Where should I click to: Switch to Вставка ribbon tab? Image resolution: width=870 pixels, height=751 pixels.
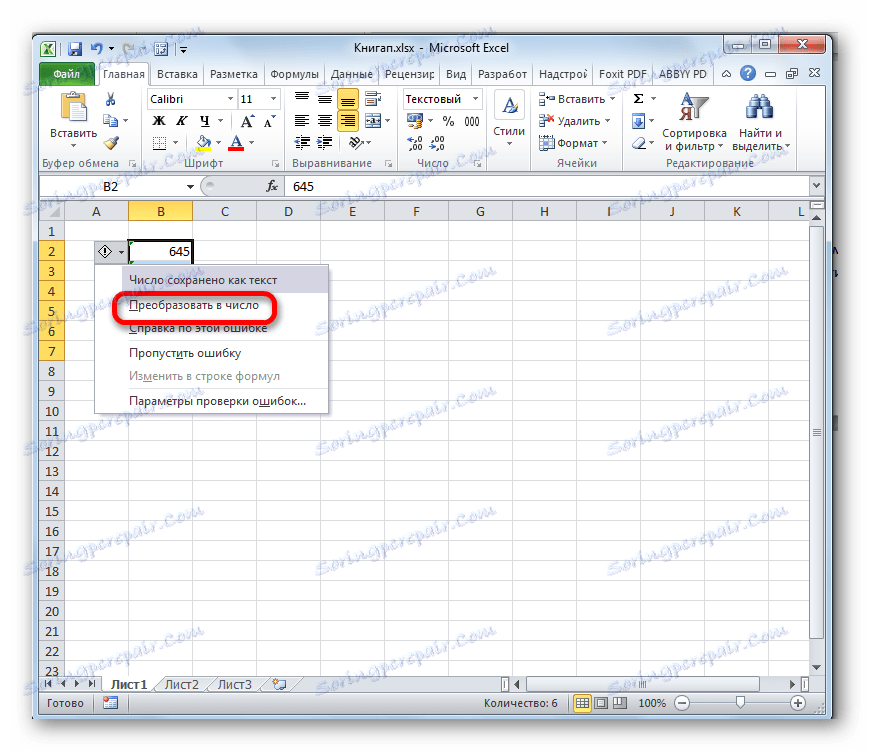pyautogui.click(x=177, y=74)
